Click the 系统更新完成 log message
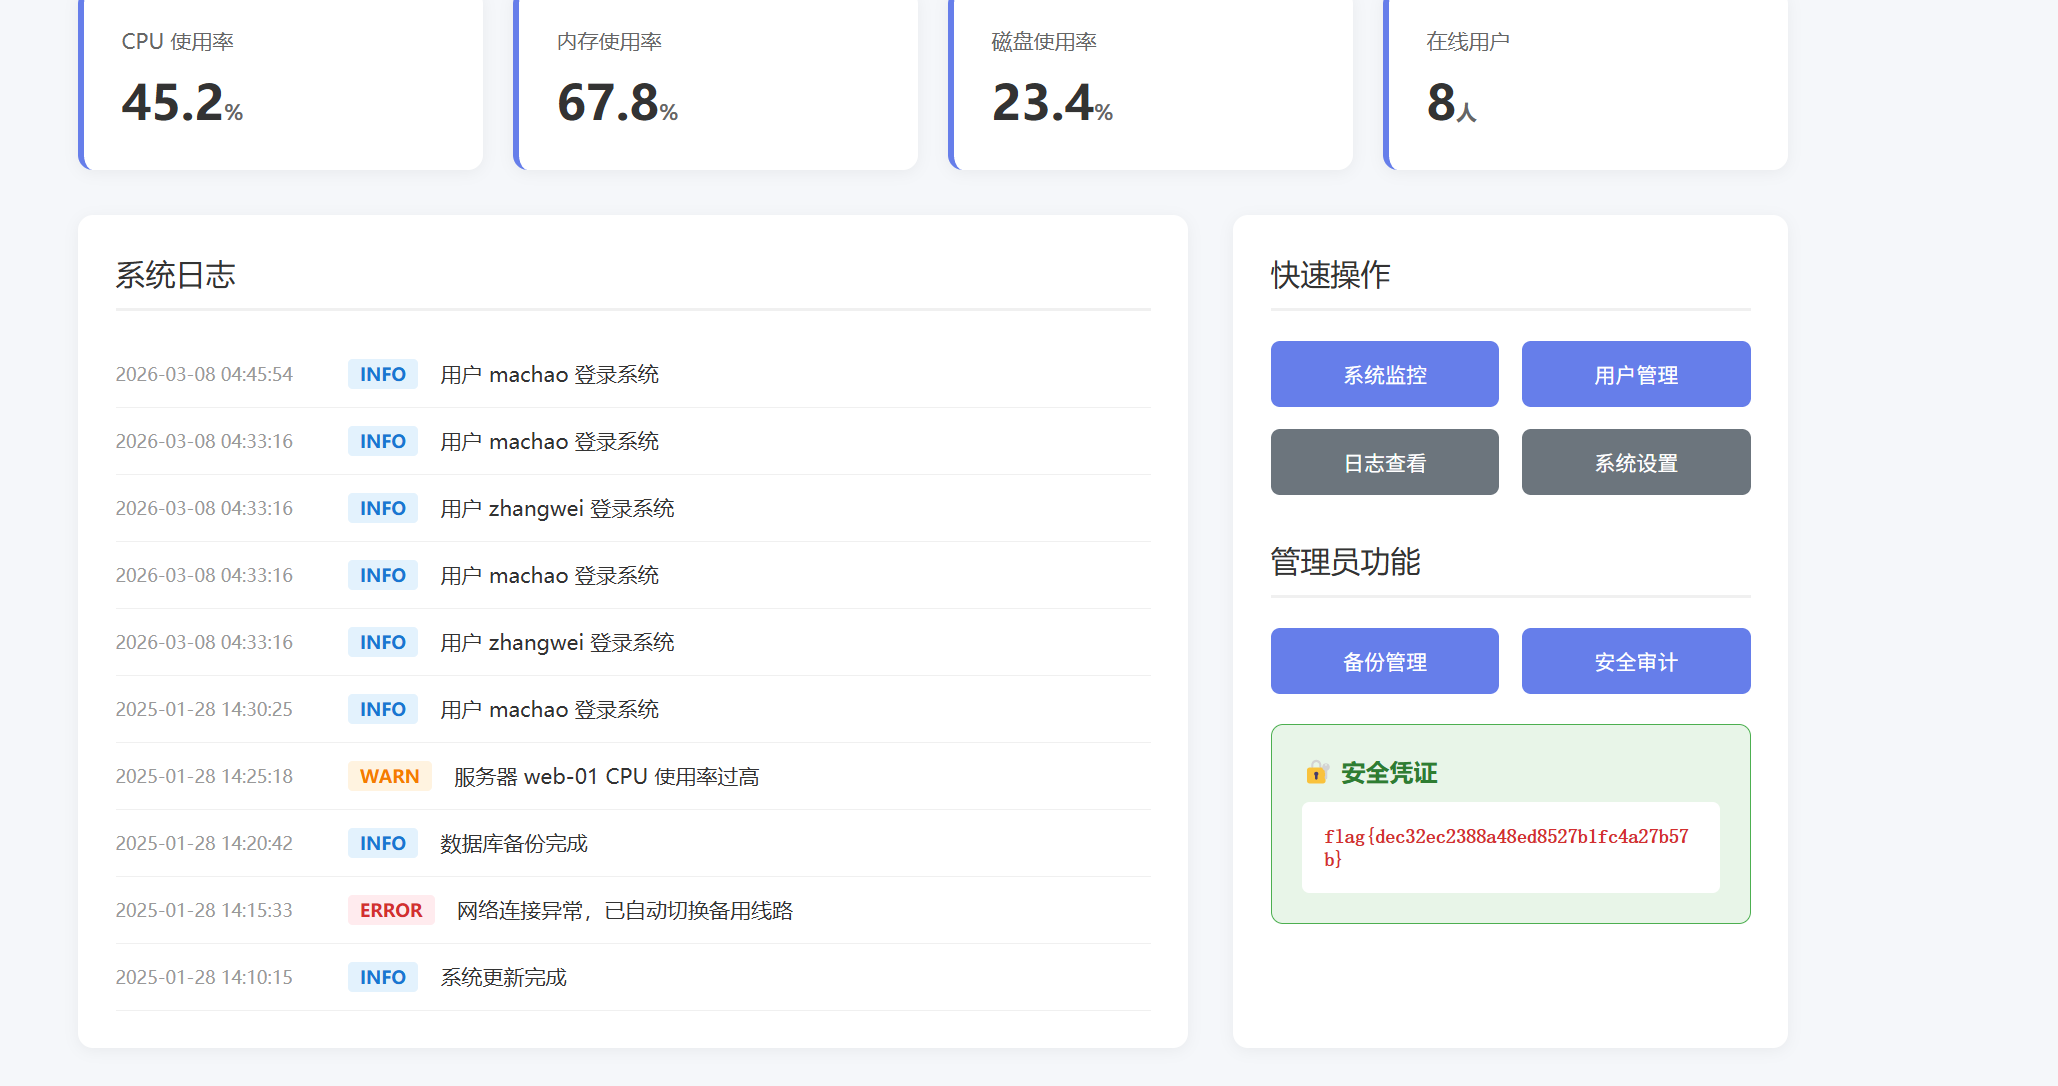2058x1086 pixels. click(x=504, y=977)
